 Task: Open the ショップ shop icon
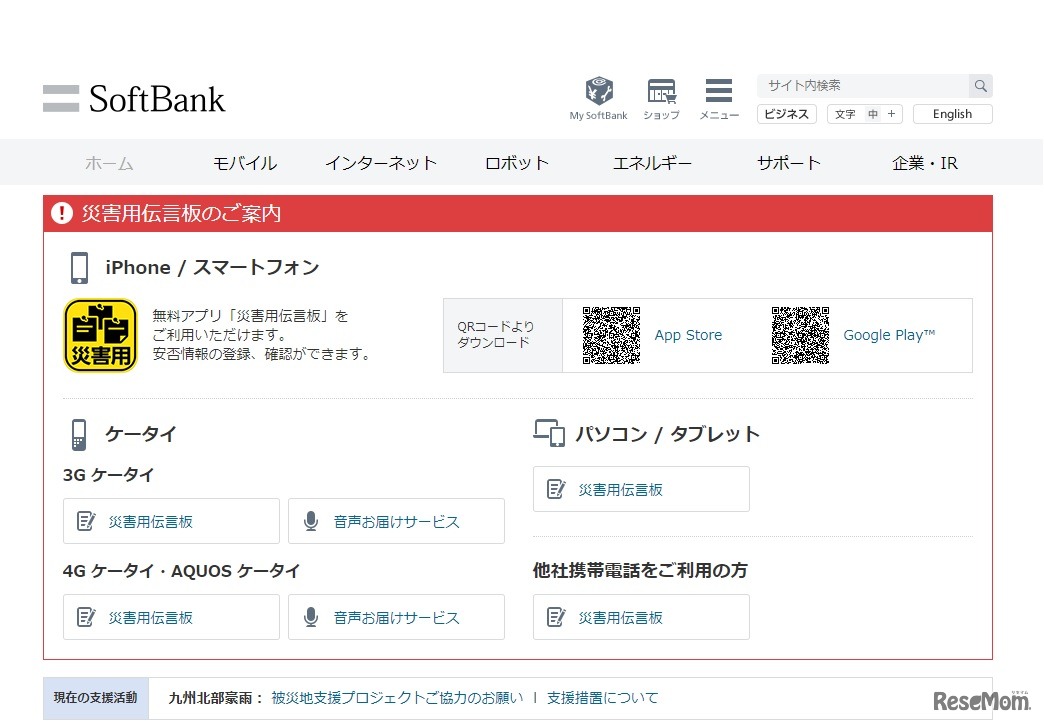[661, 98]
